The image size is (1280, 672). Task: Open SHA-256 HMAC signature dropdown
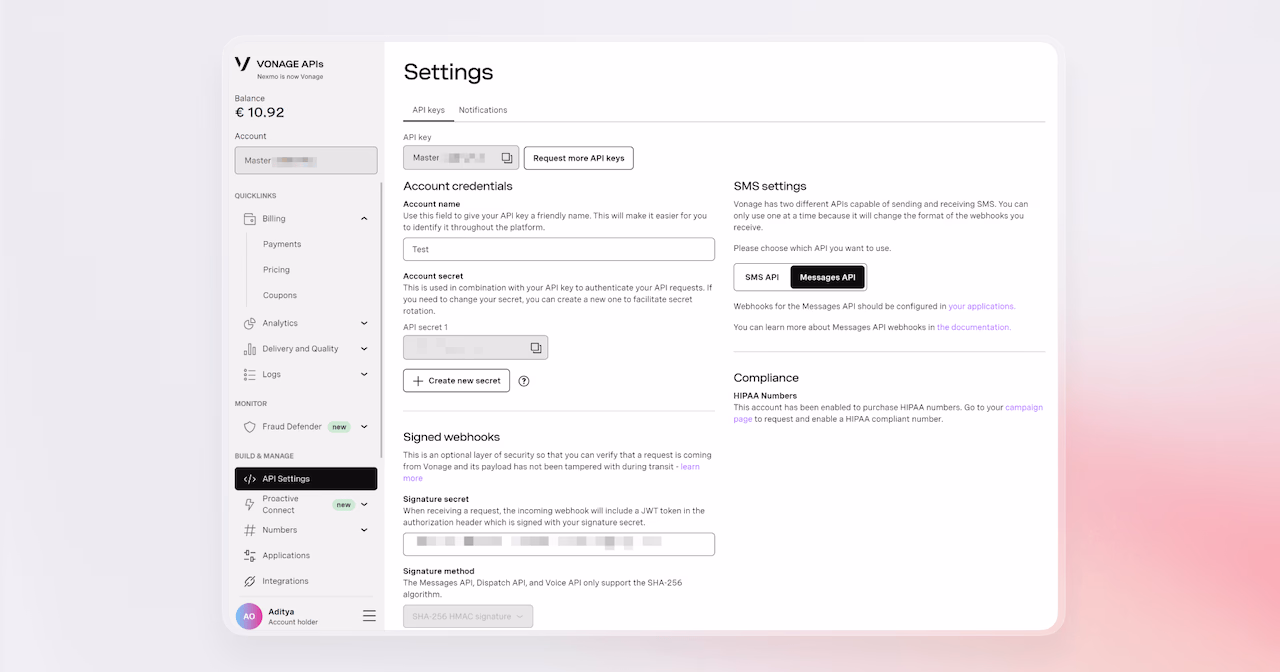click(468, 616)
